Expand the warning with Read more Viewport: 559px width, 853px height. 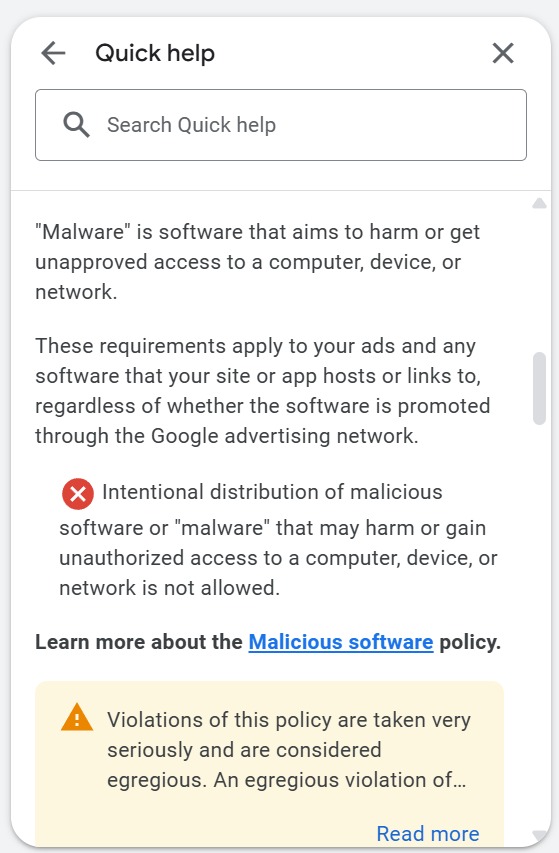coord(428,833)
